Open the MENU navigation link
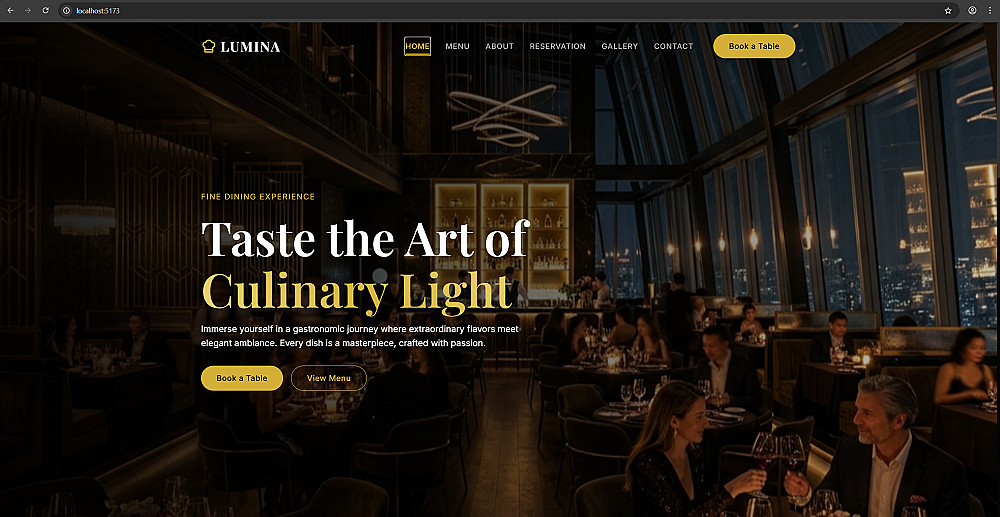 point(457,46)
